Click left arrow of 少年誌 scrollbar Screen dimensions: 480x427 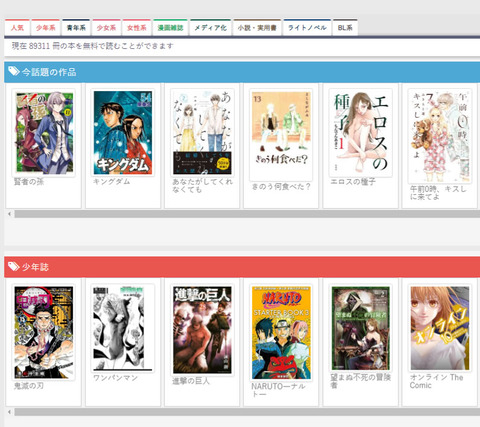9,412
